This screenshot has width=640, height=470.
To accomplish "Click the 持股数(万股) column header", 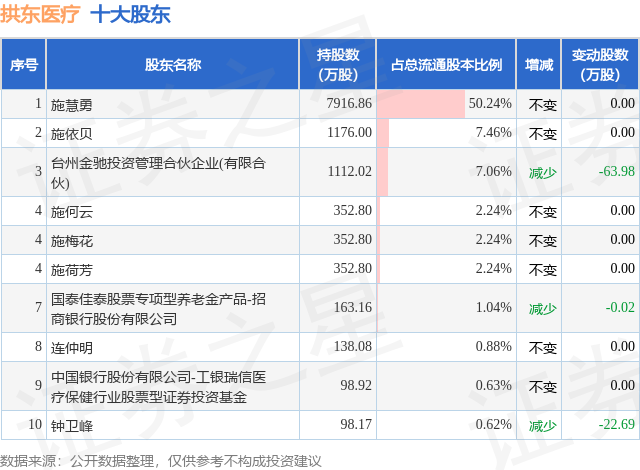I will pos(338,64).
